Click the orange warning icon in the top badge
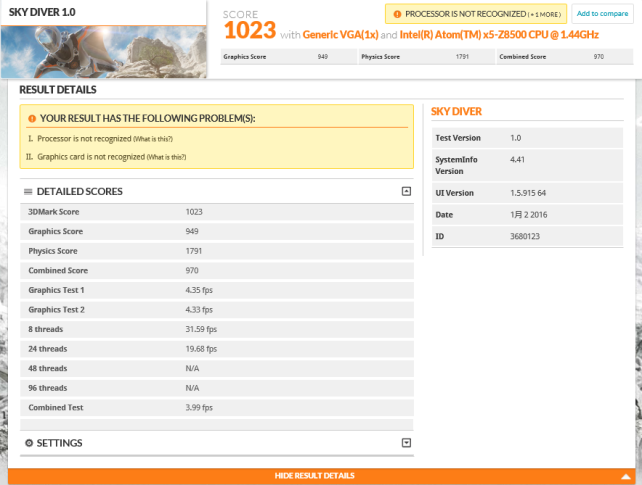This screenshot has width=642, height=485. coord(397,14)
